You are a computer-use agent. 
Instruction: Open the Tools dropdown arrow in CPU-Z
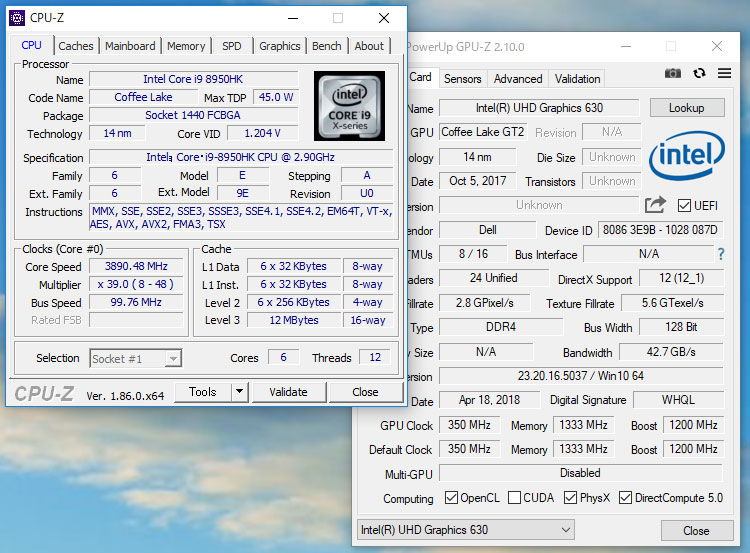click(239, 392)
